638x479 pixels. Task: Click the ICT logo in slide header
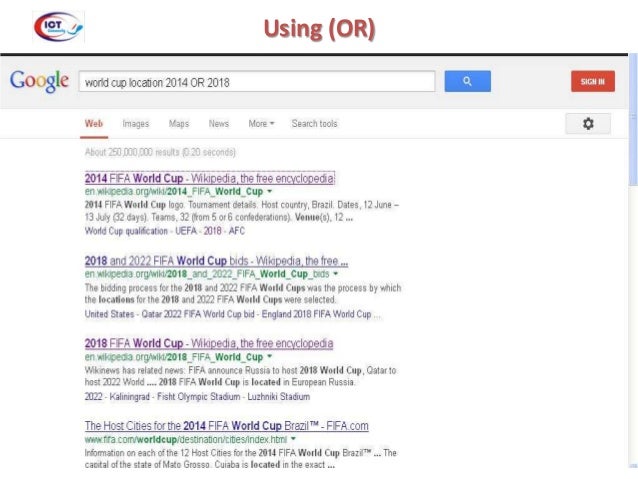(x=58, y=27)
